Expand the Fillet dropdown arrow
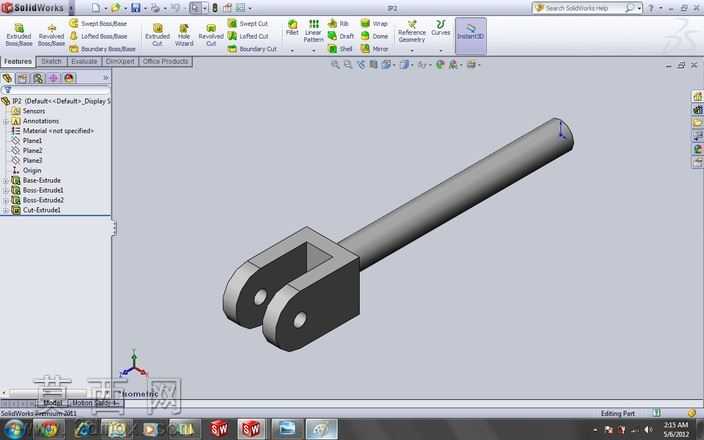704x440 pixels. point(292,50)
